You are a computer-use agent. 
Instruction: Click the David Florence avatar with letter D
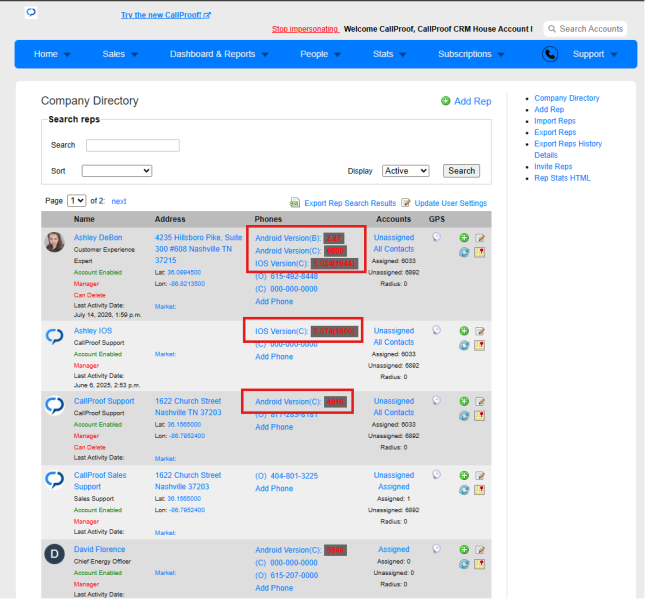pyautogui.click(x=54, y=554)
